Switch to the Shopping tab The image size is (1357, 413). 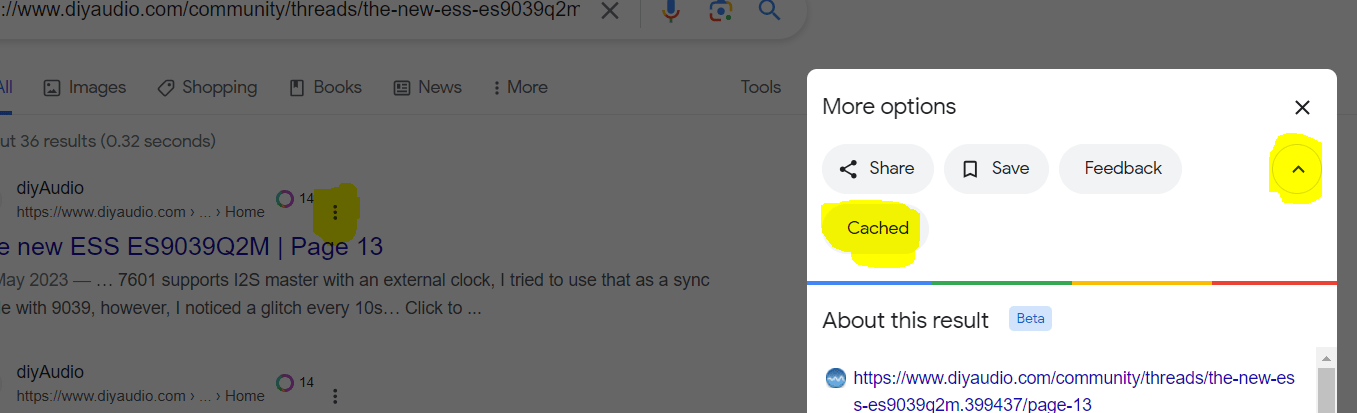point(208,87)
